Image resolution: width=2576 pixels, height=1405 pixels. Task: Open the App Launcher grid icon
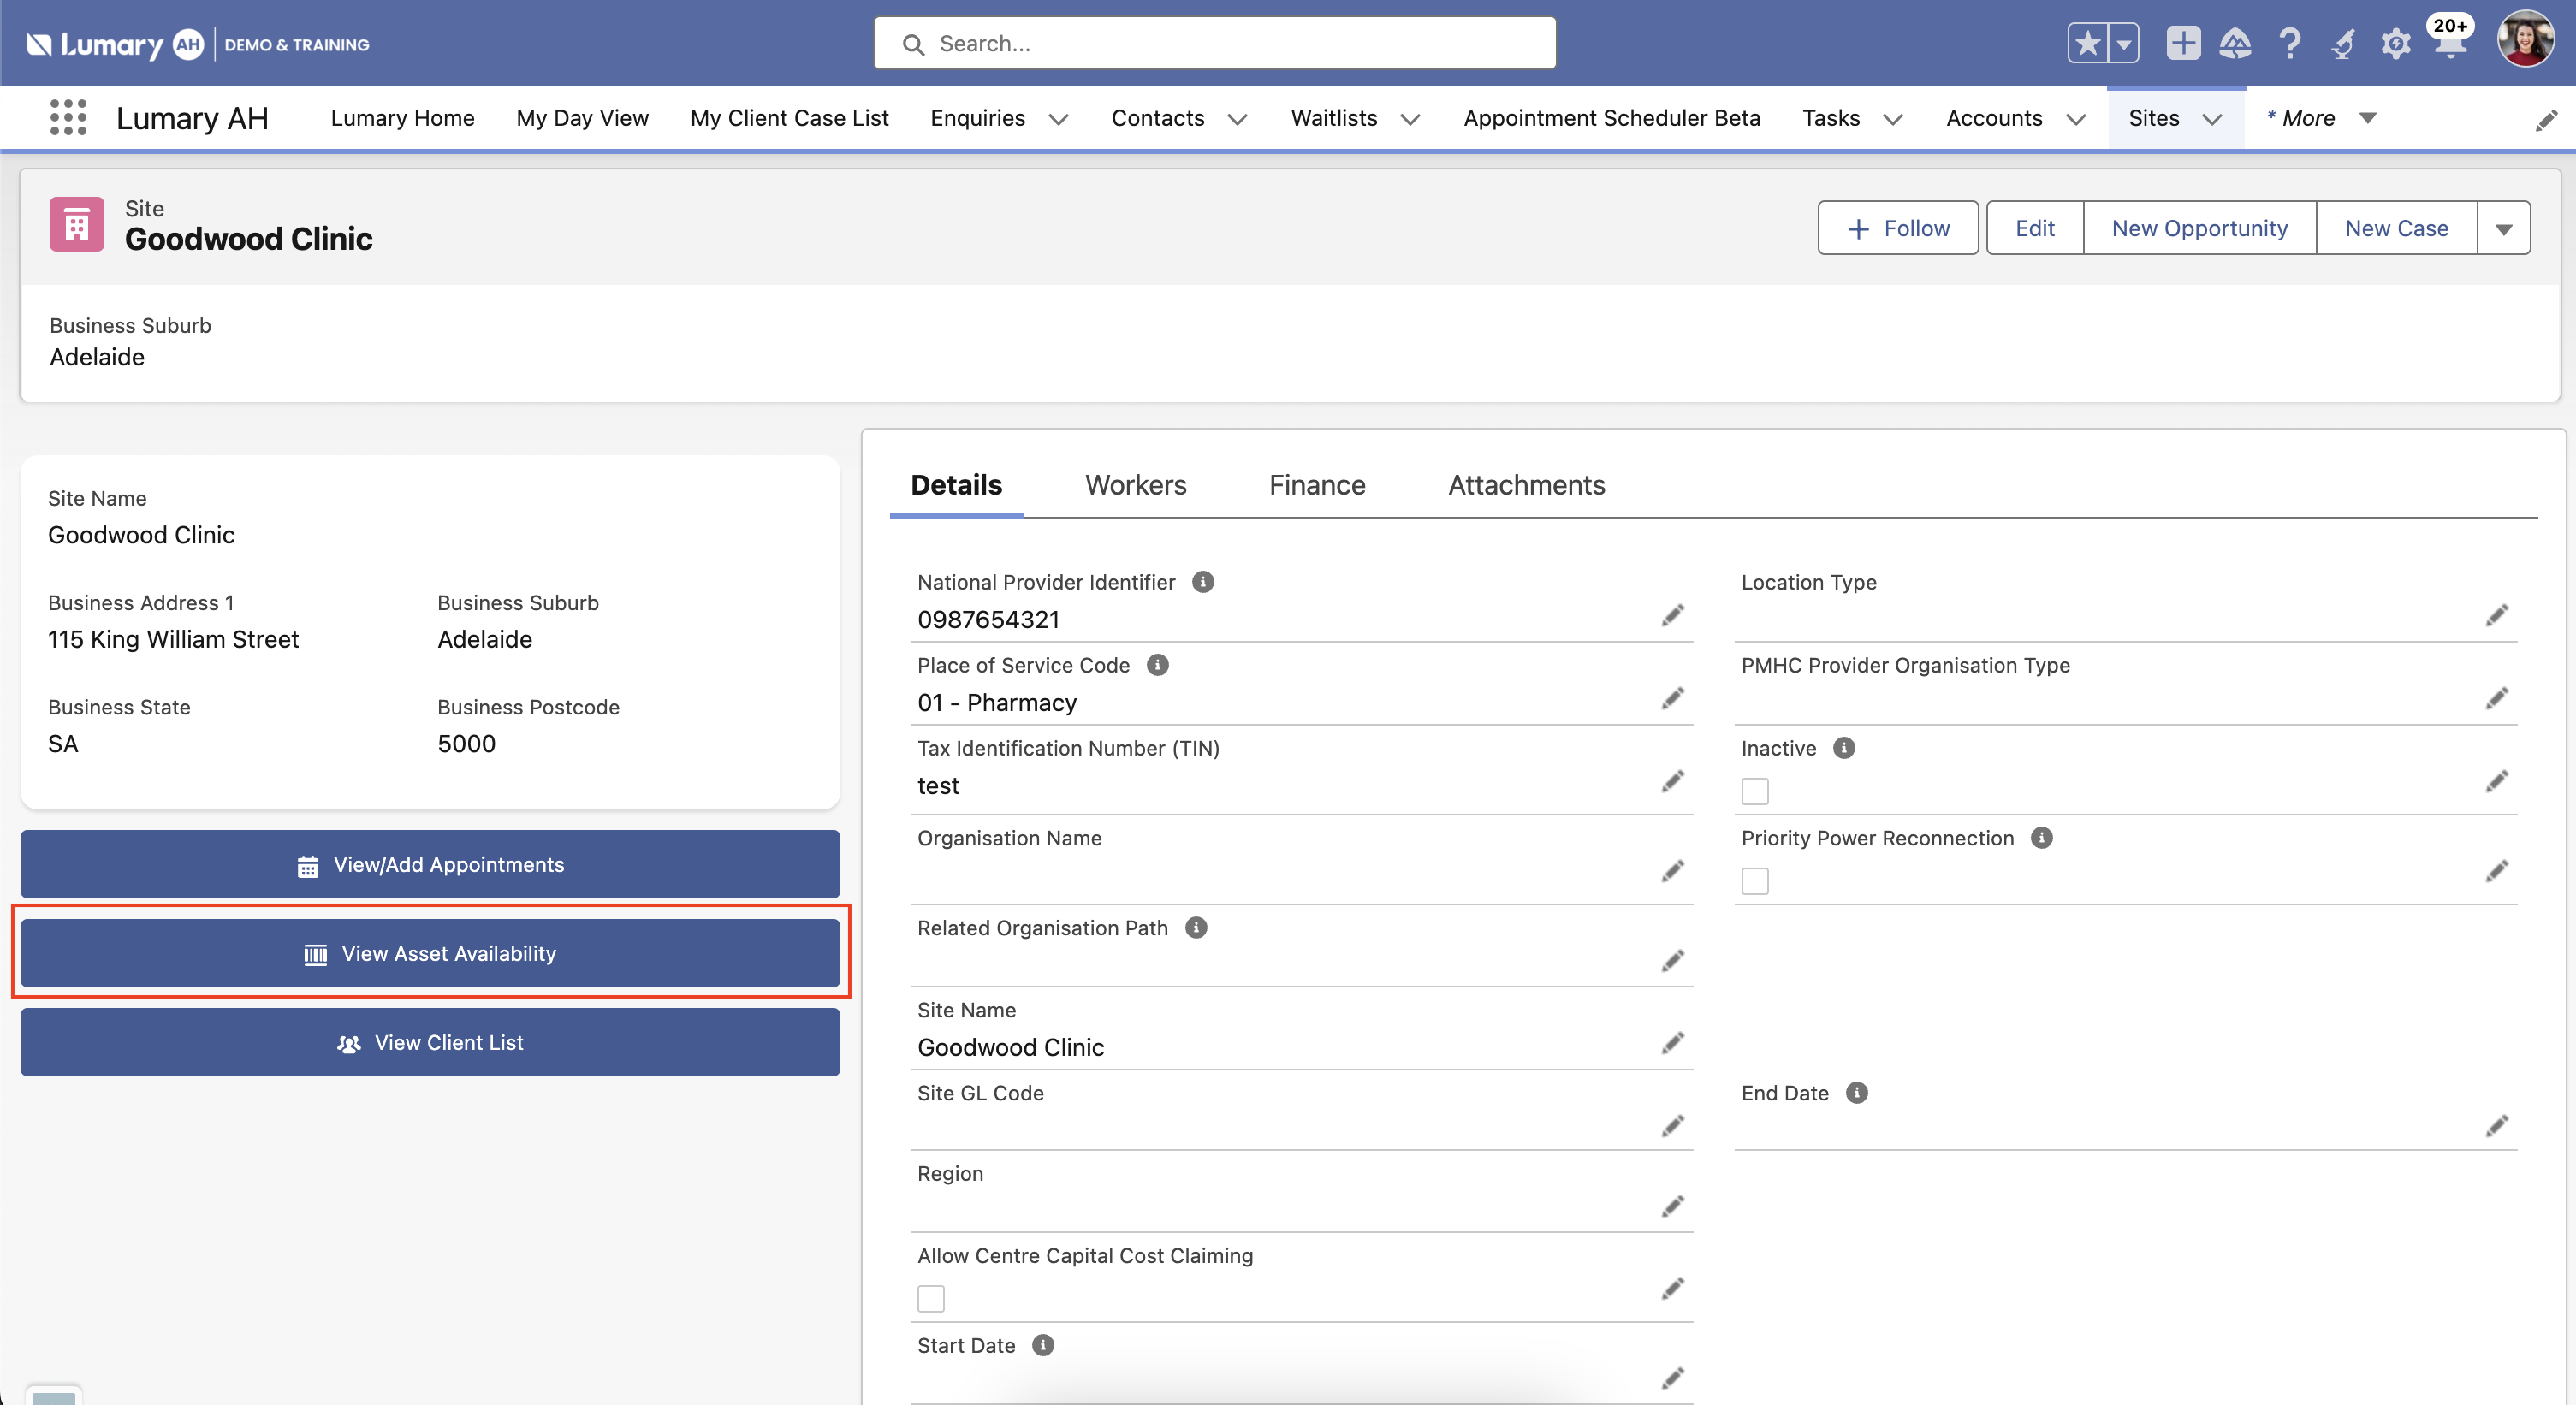pyautogui.click(x=68, y=118)
